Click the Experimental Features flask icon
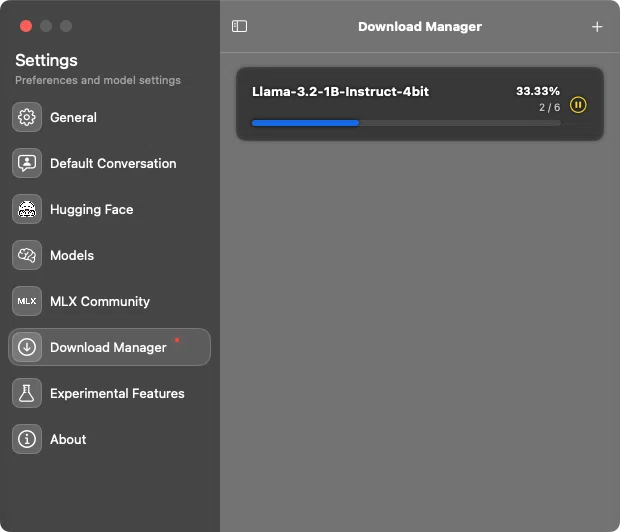 [26, 393]
